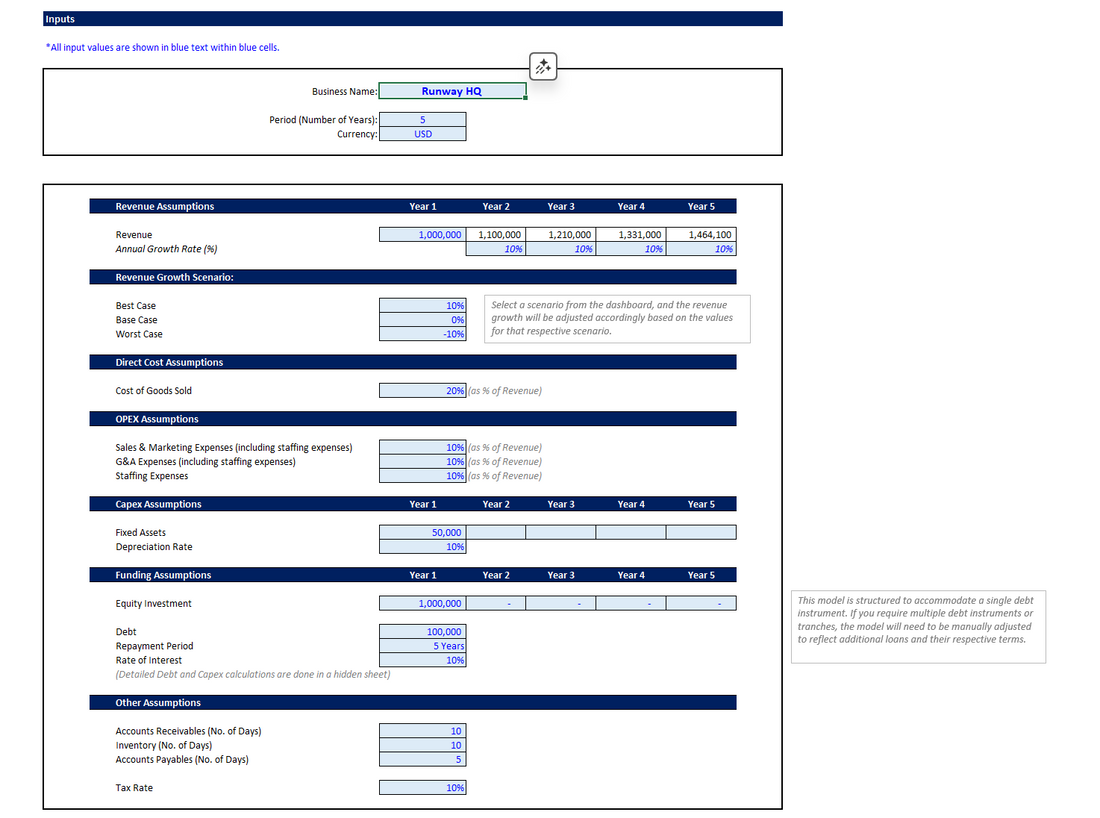Click the Depreciation Rate cell
1100x818 pixels.
(x=422, y=546)
